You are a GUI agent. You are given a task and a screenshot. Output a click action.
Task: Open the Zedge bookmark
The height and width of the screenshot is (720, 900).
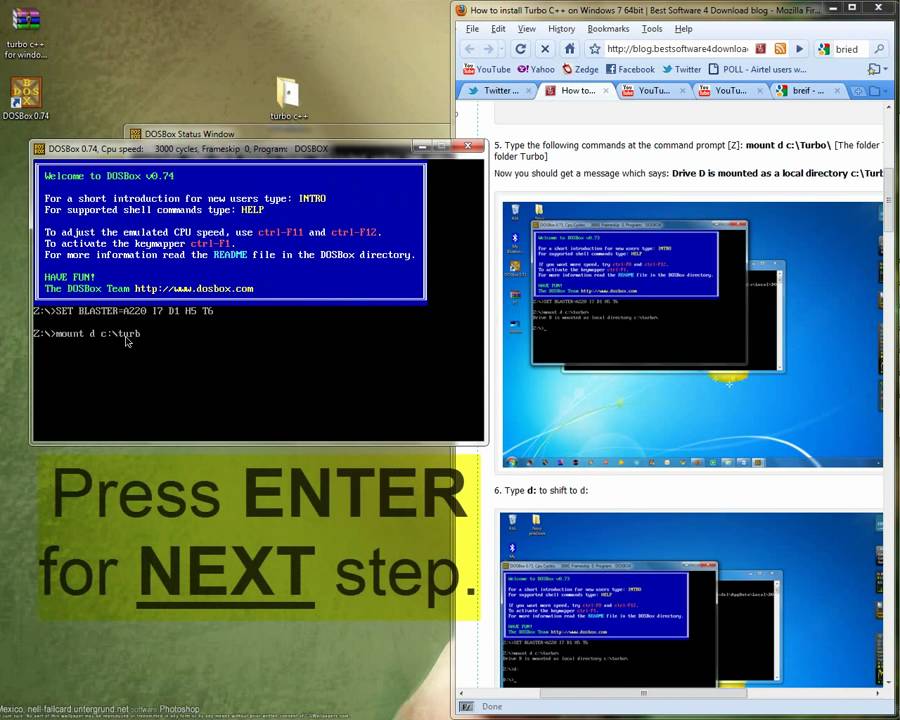pos(580,69)
